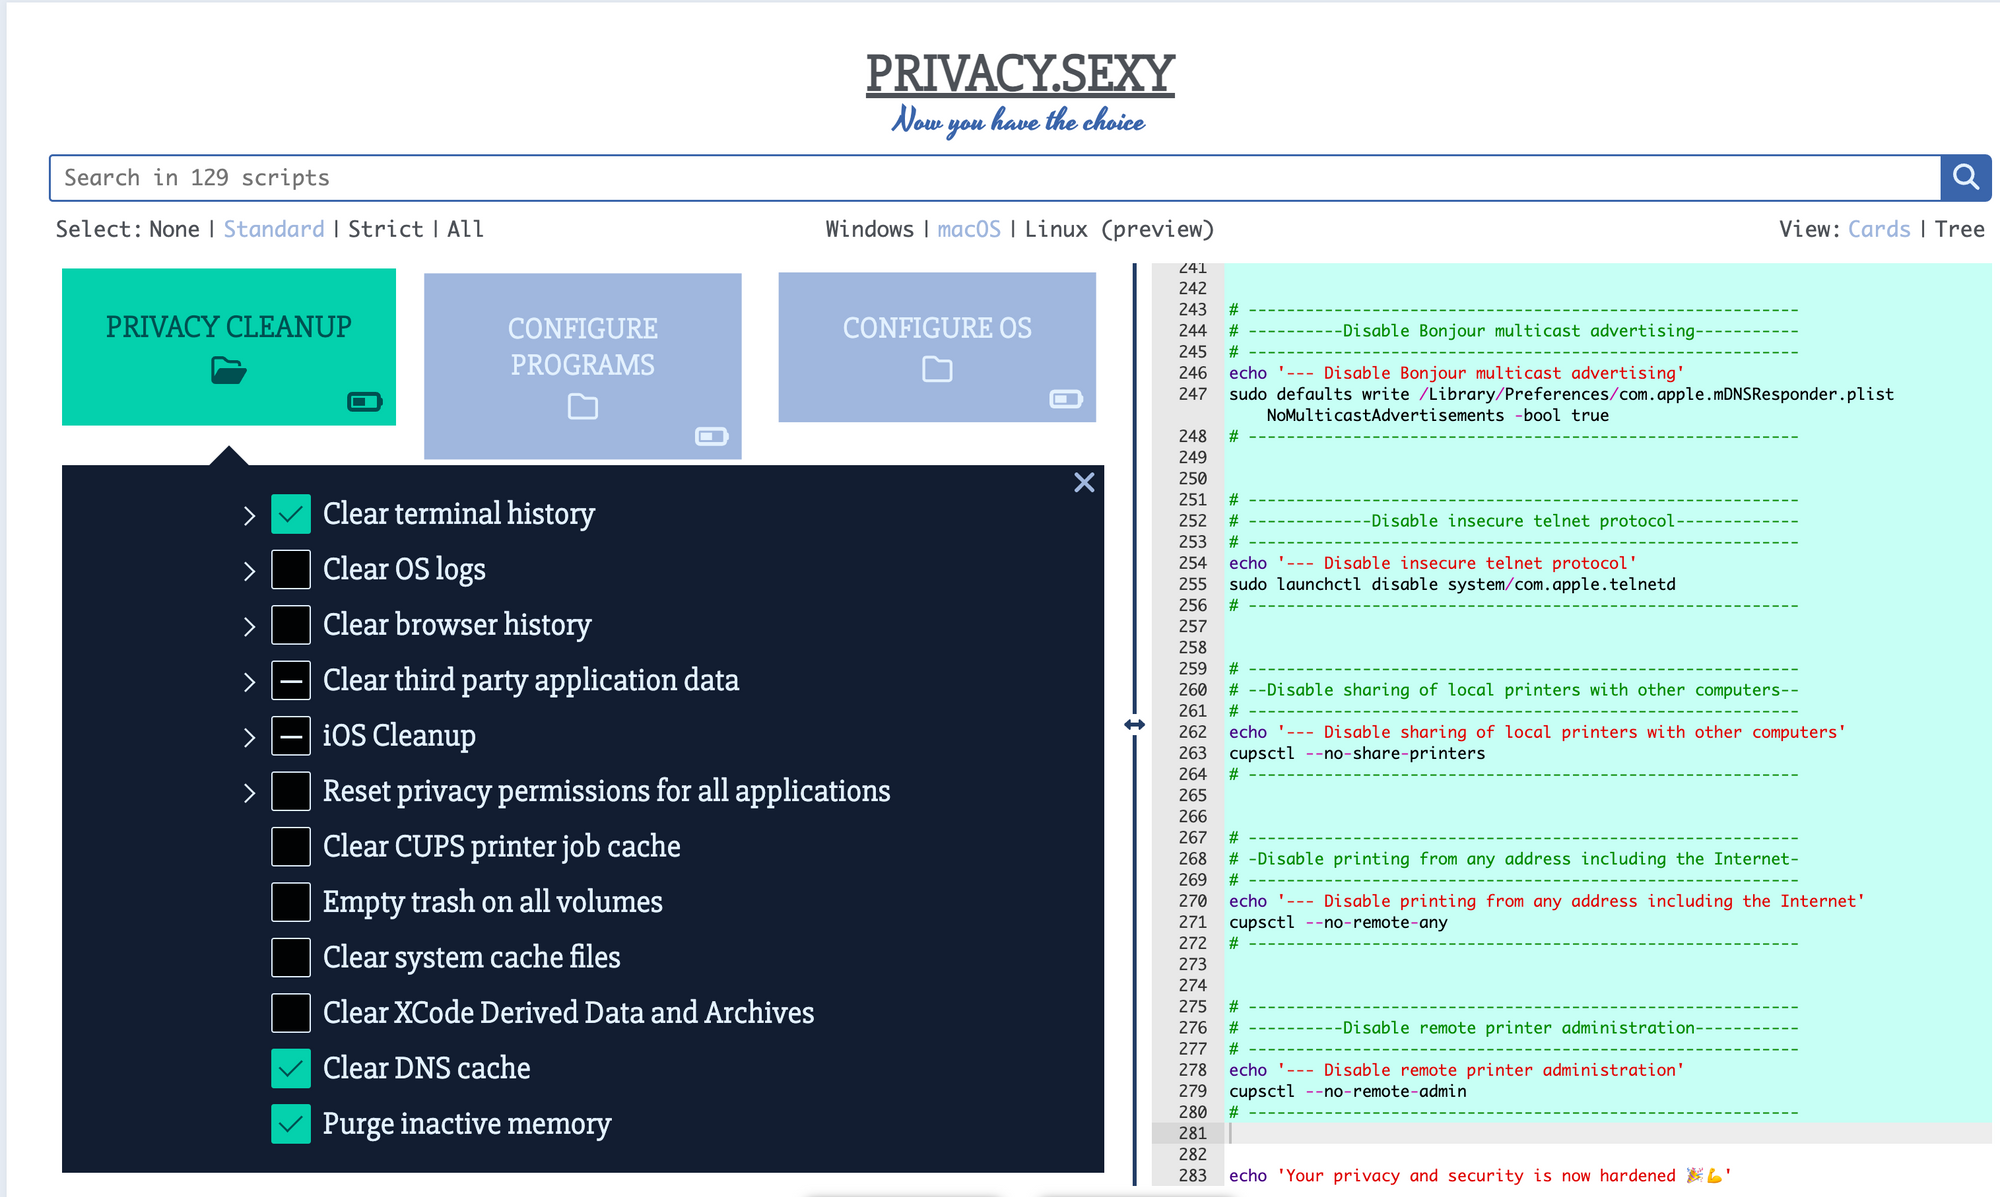Image resolution: width=2000 pixels, height=1197 pixels.
Task: Toggle the battery-style indicator on Configure Programs card
Action: click(x=711, y=436)
